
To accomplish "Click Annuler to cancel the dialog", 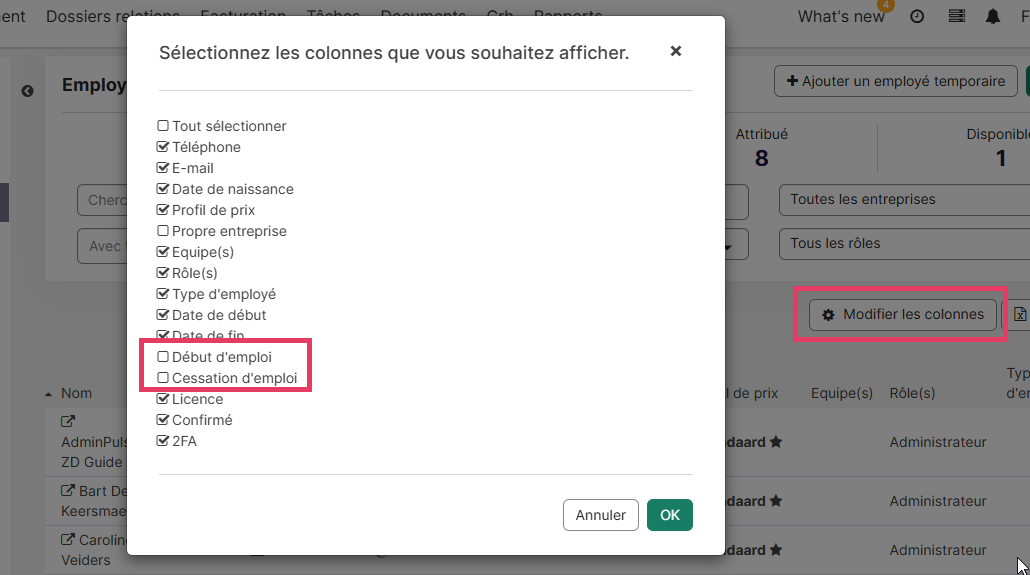I will [x=600, y=515].
